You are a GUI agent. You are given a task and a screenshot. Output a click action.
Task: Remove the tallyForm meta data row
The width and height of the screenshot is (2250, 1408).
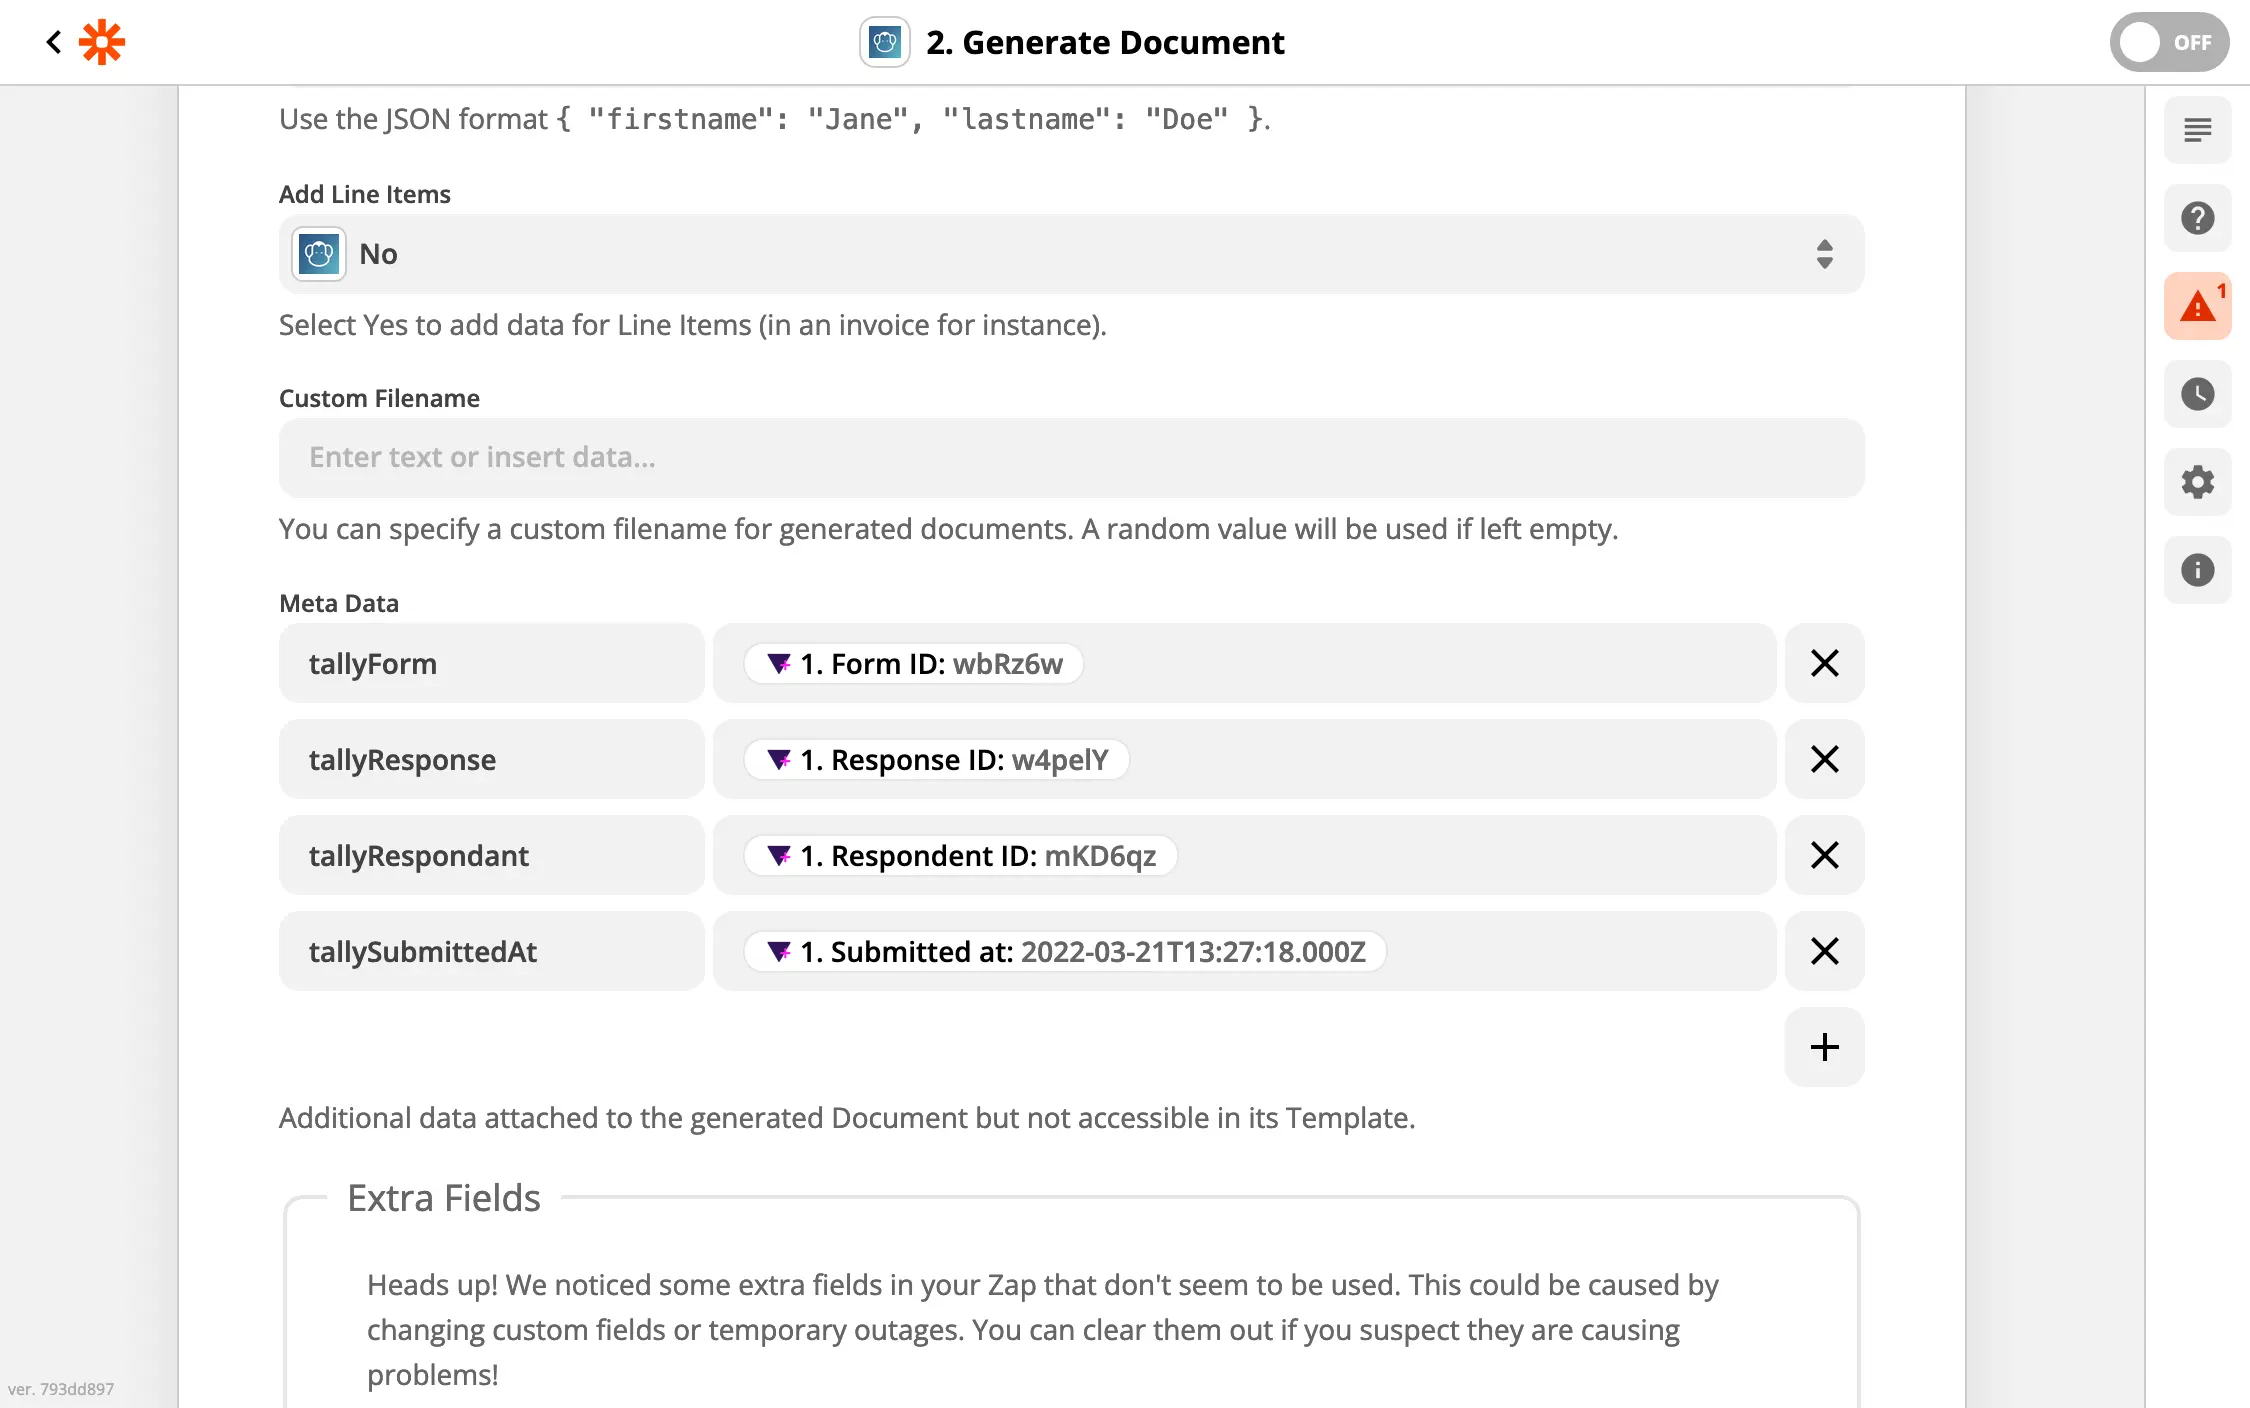pos(1824,663)
